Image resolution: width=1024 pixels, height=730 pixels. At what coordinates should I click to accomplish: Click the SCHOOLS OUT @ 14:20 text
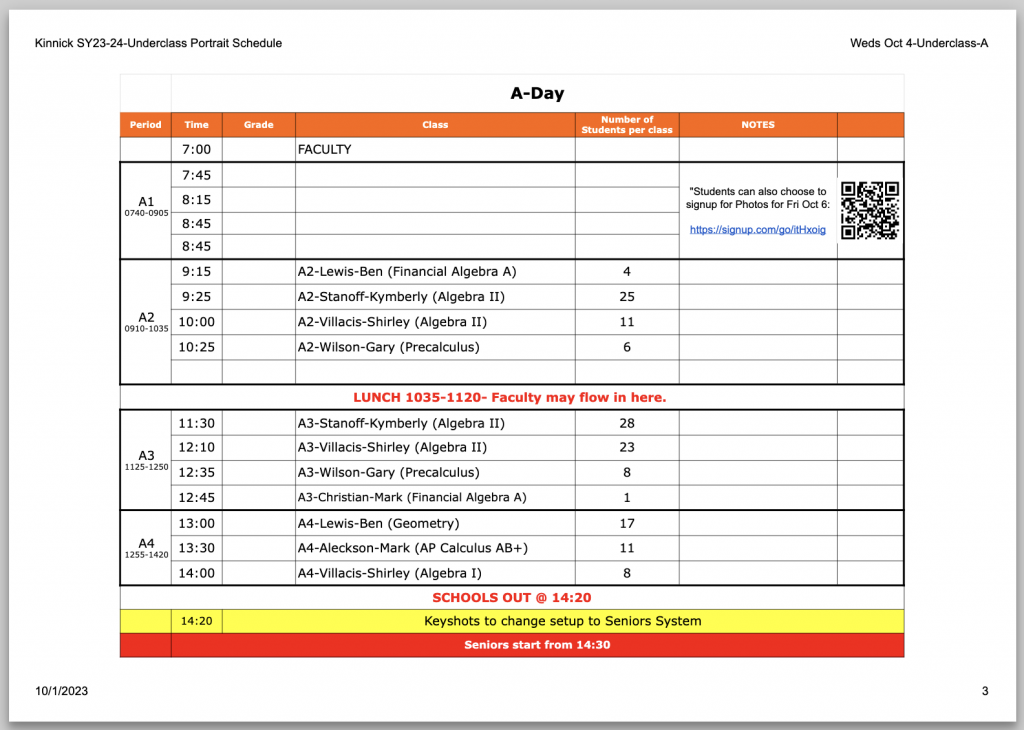(511, 598)
